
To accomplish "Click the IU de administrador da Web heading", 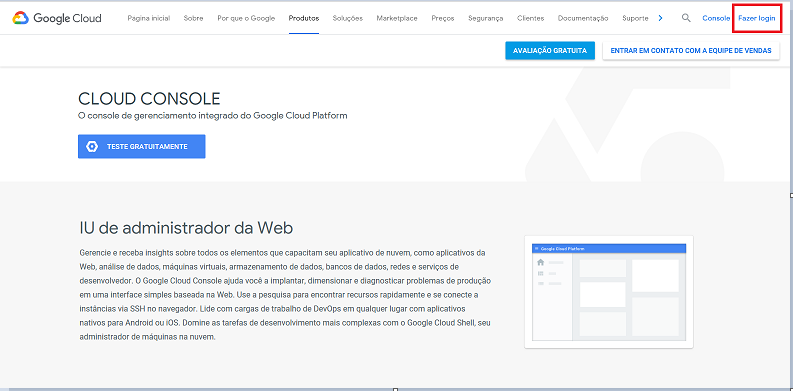I will pos(186,228).
